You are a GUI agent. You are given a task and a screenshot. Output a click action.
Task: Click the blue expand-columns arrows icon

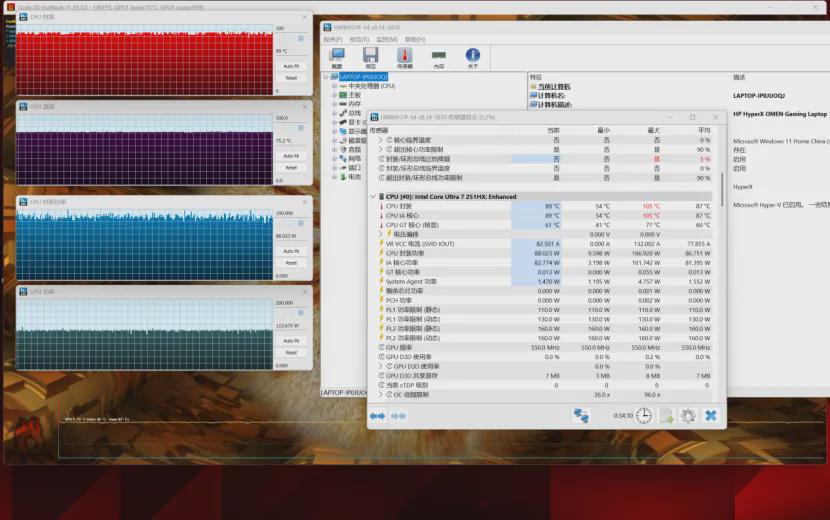click(377, 416)
